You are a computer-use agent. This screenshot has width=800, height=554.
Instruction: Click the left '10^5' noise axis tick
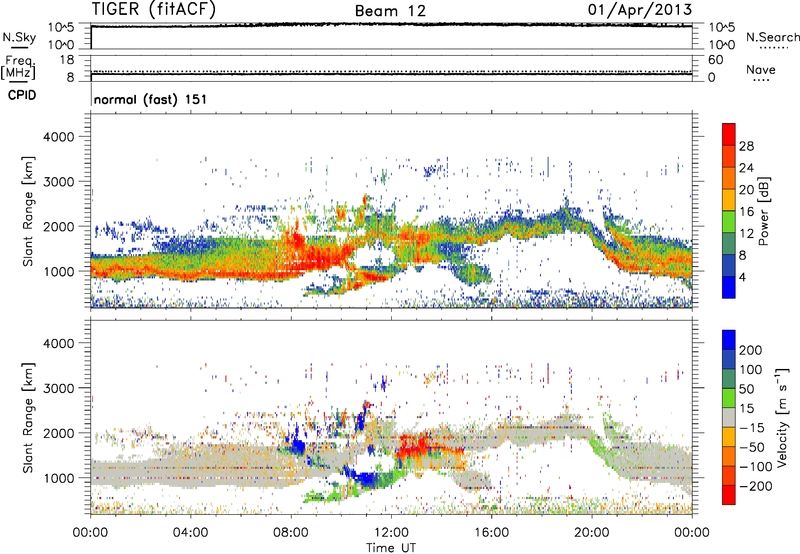click(61, 27)
